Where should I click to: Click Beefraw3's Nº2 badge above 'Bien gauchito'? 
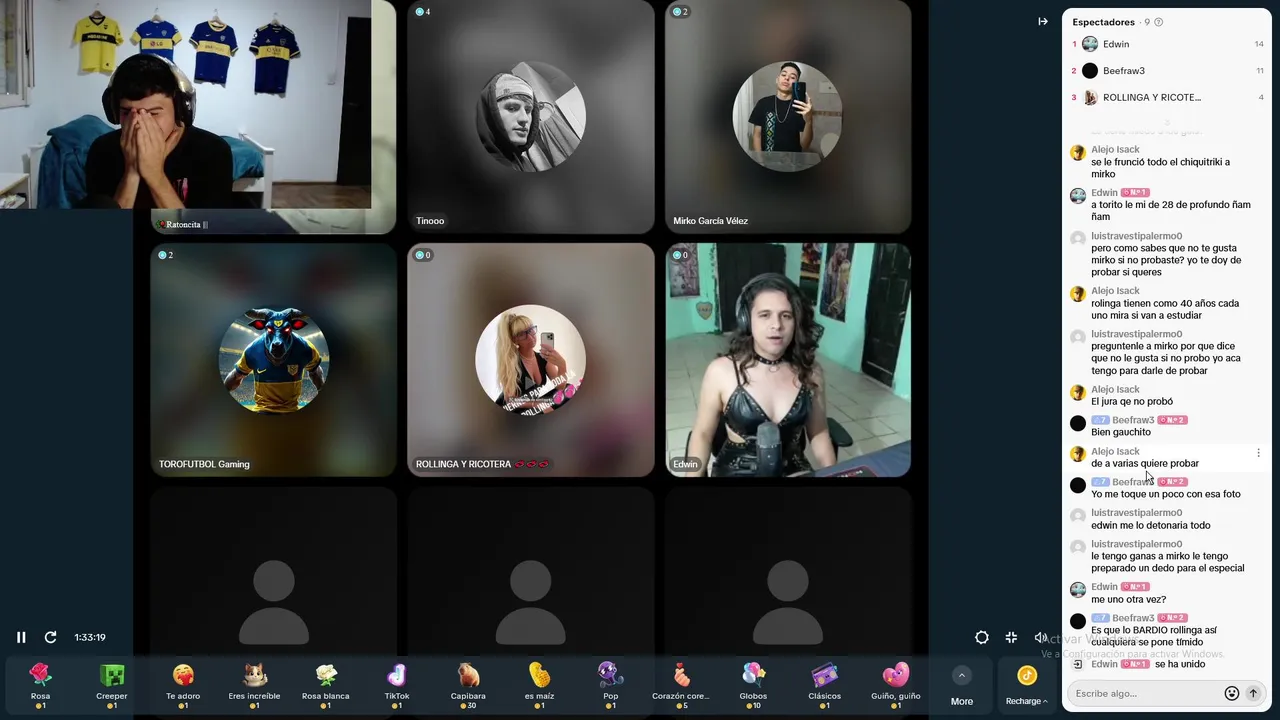tap(1172, 420)
